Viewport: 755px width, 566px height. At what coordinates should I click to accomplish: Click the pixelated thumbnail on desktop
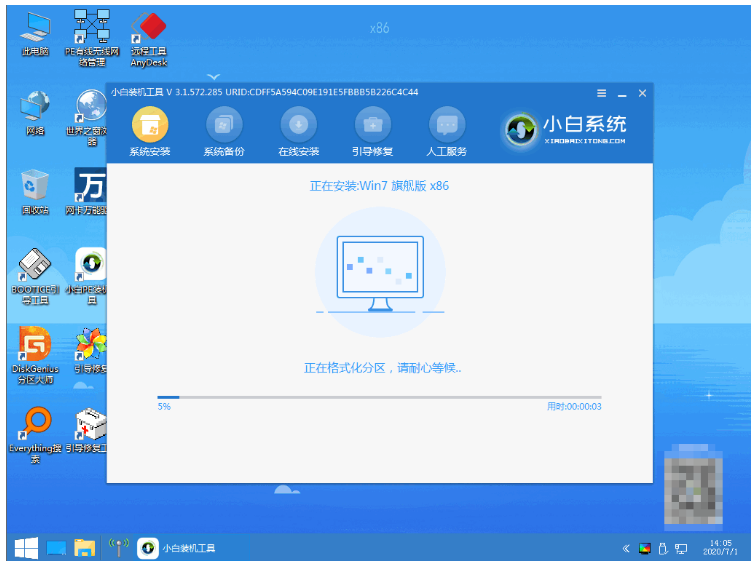point(693,485)
